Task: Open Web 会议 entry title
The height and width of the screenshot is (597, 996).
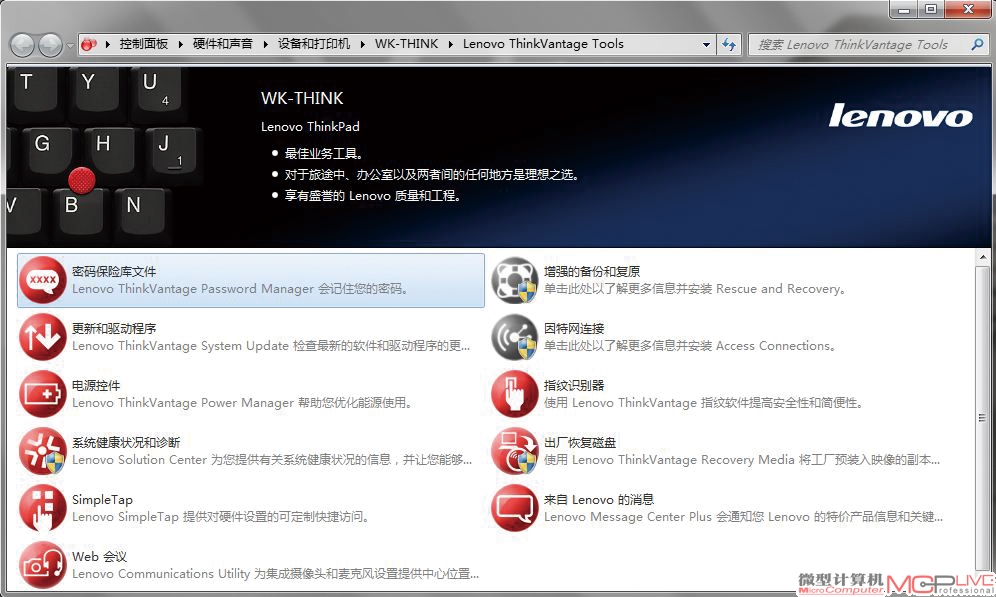Action: tap(99, 557)
